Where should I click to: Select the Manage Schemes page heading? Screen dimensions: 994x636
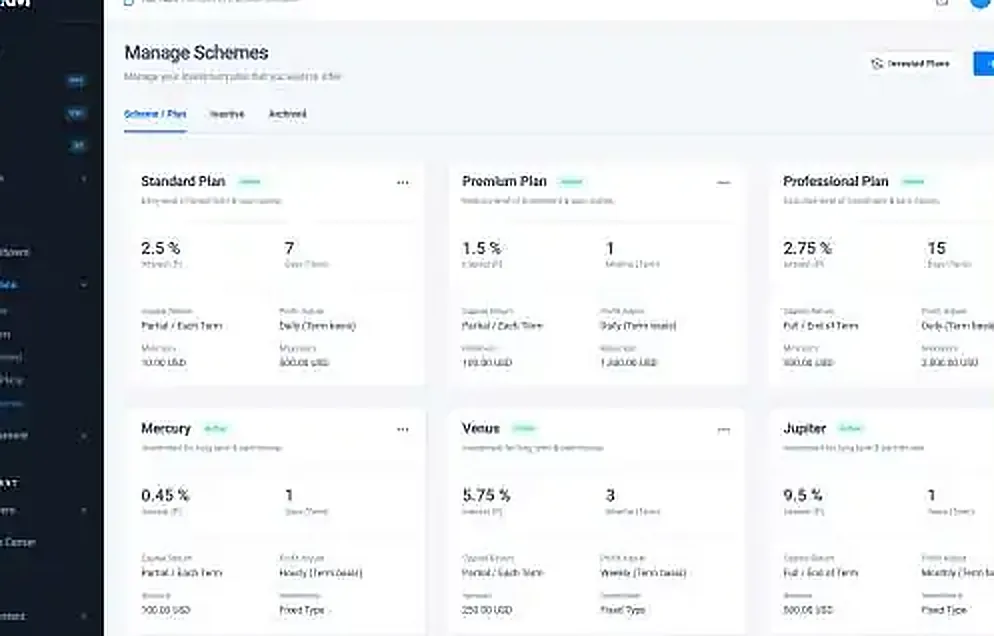click(197, 53)
